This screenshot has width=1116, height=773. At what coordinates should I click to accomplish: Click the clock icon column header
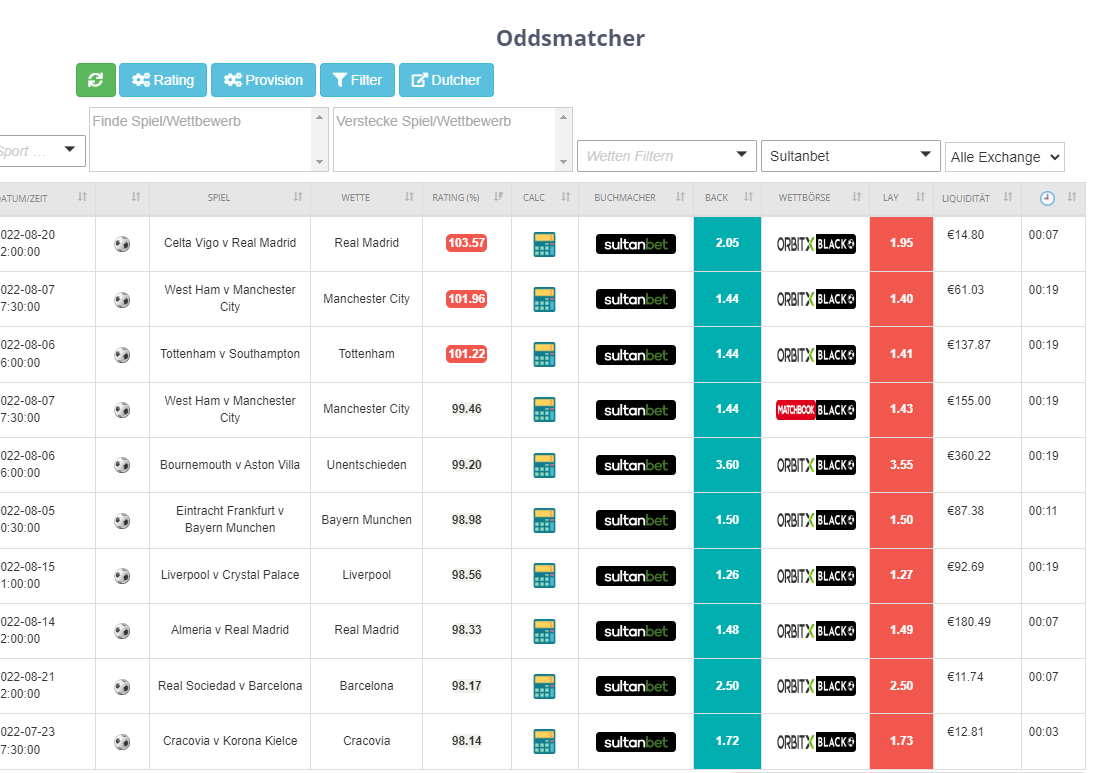(1047, 198)
